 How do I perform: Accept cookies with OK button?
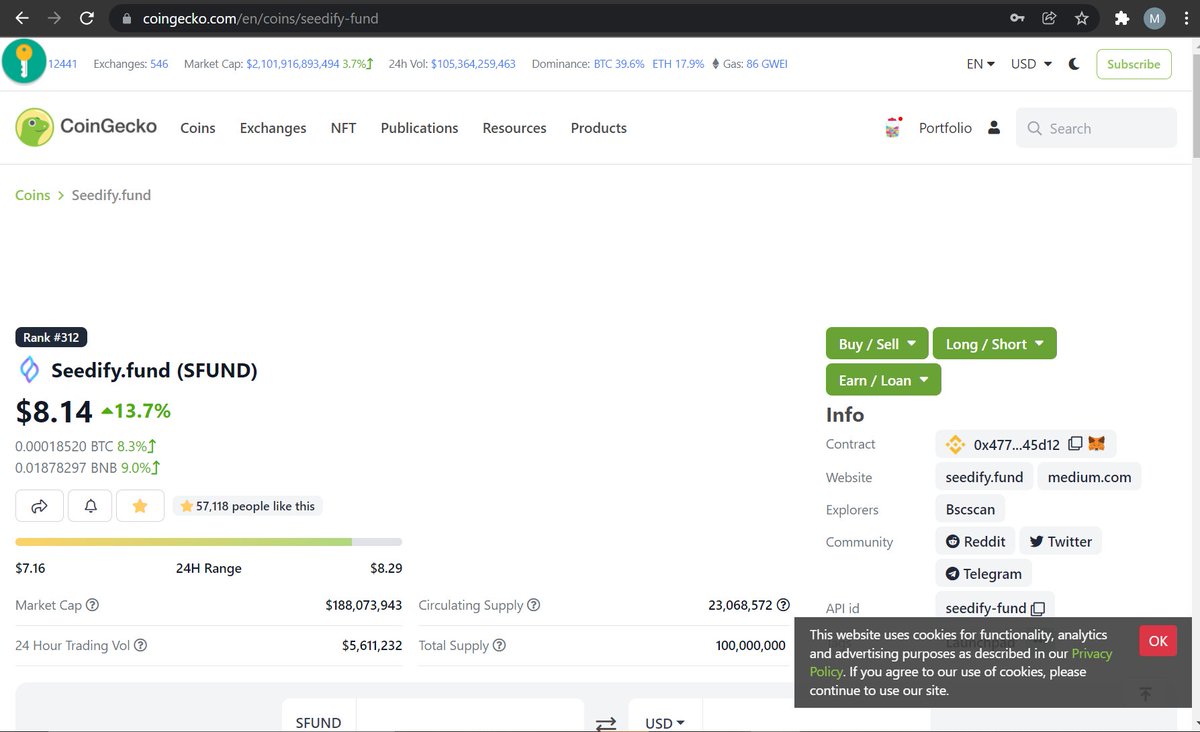tap(1157, 641)
